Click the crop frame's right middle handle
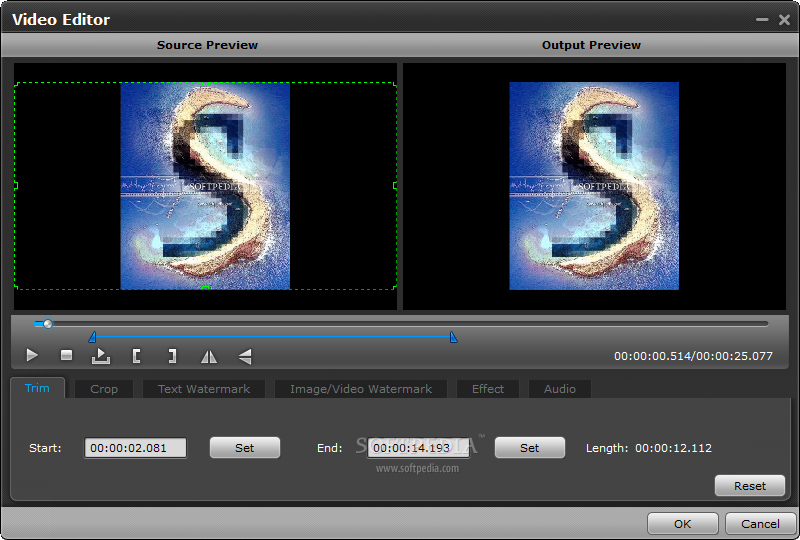The height and width of the screenshot is (540, 800). point(395,186)
